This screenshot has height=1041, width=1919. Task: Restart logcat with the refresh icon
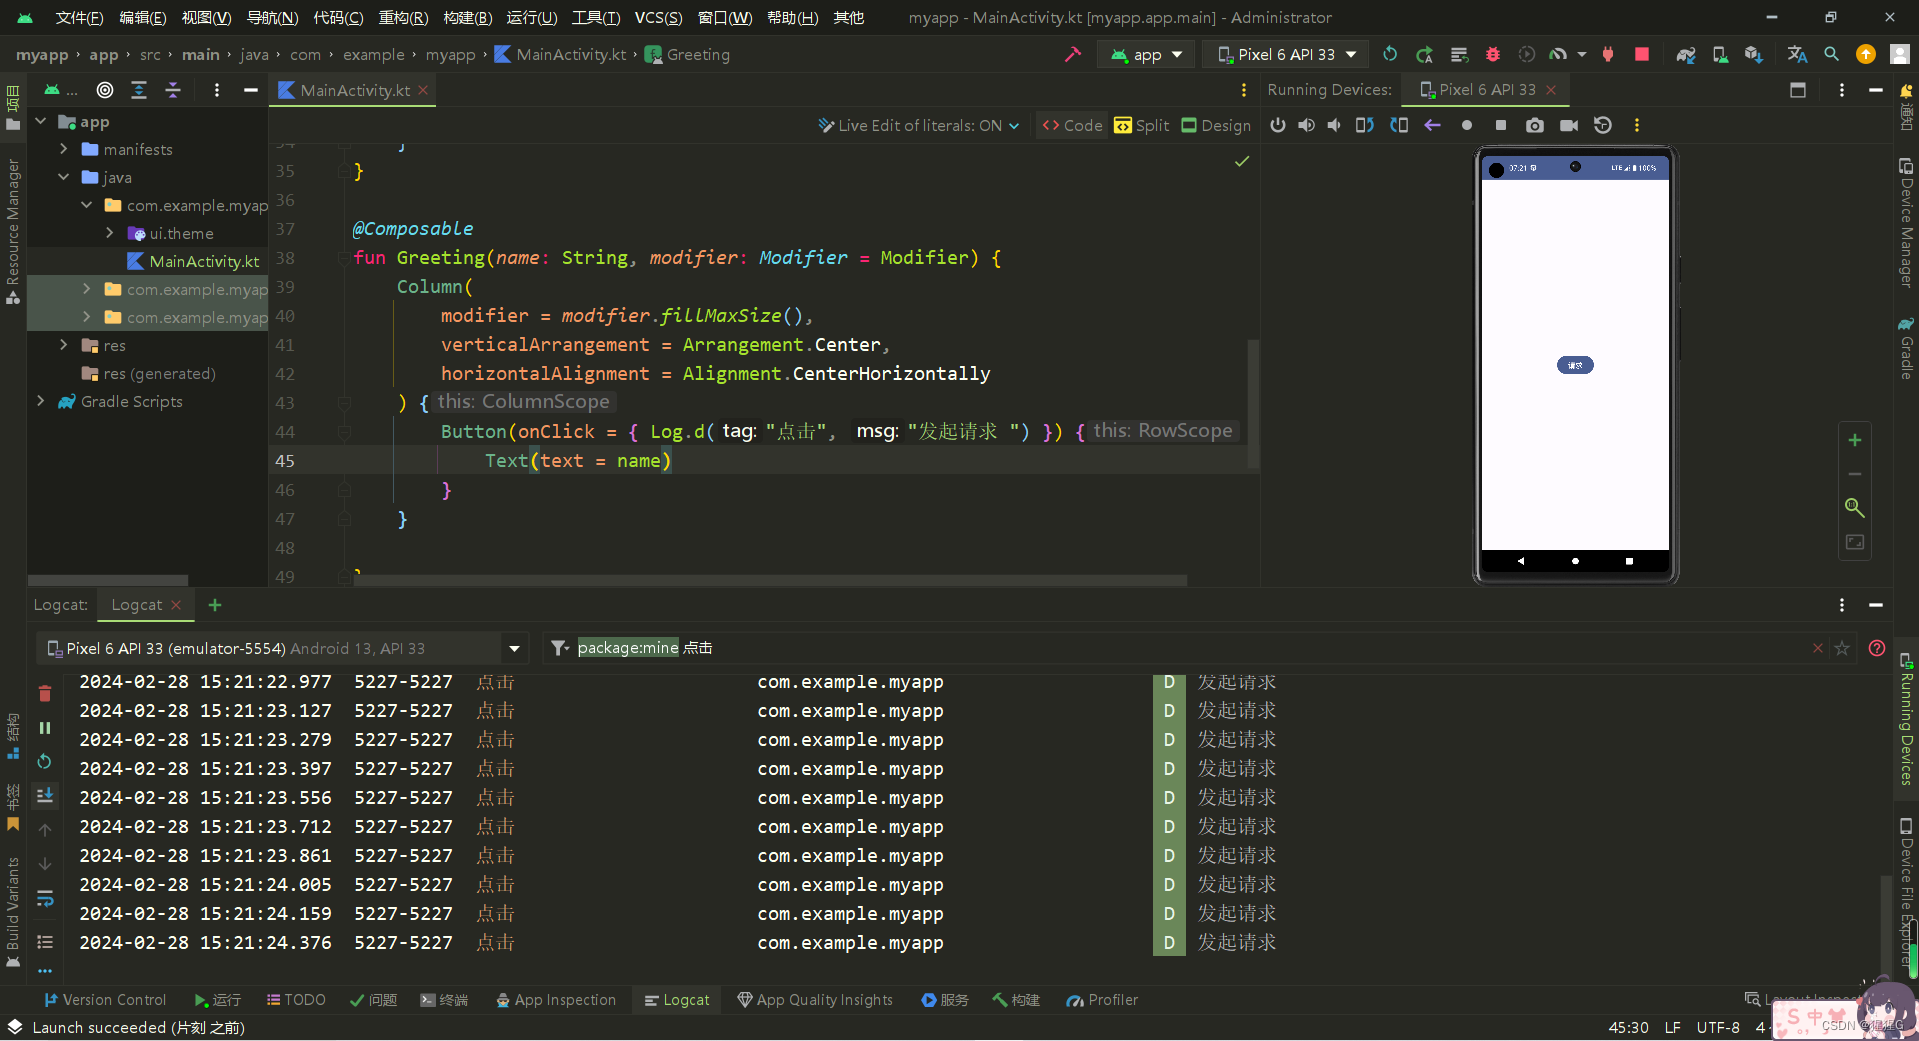click(x=45, y=761)
